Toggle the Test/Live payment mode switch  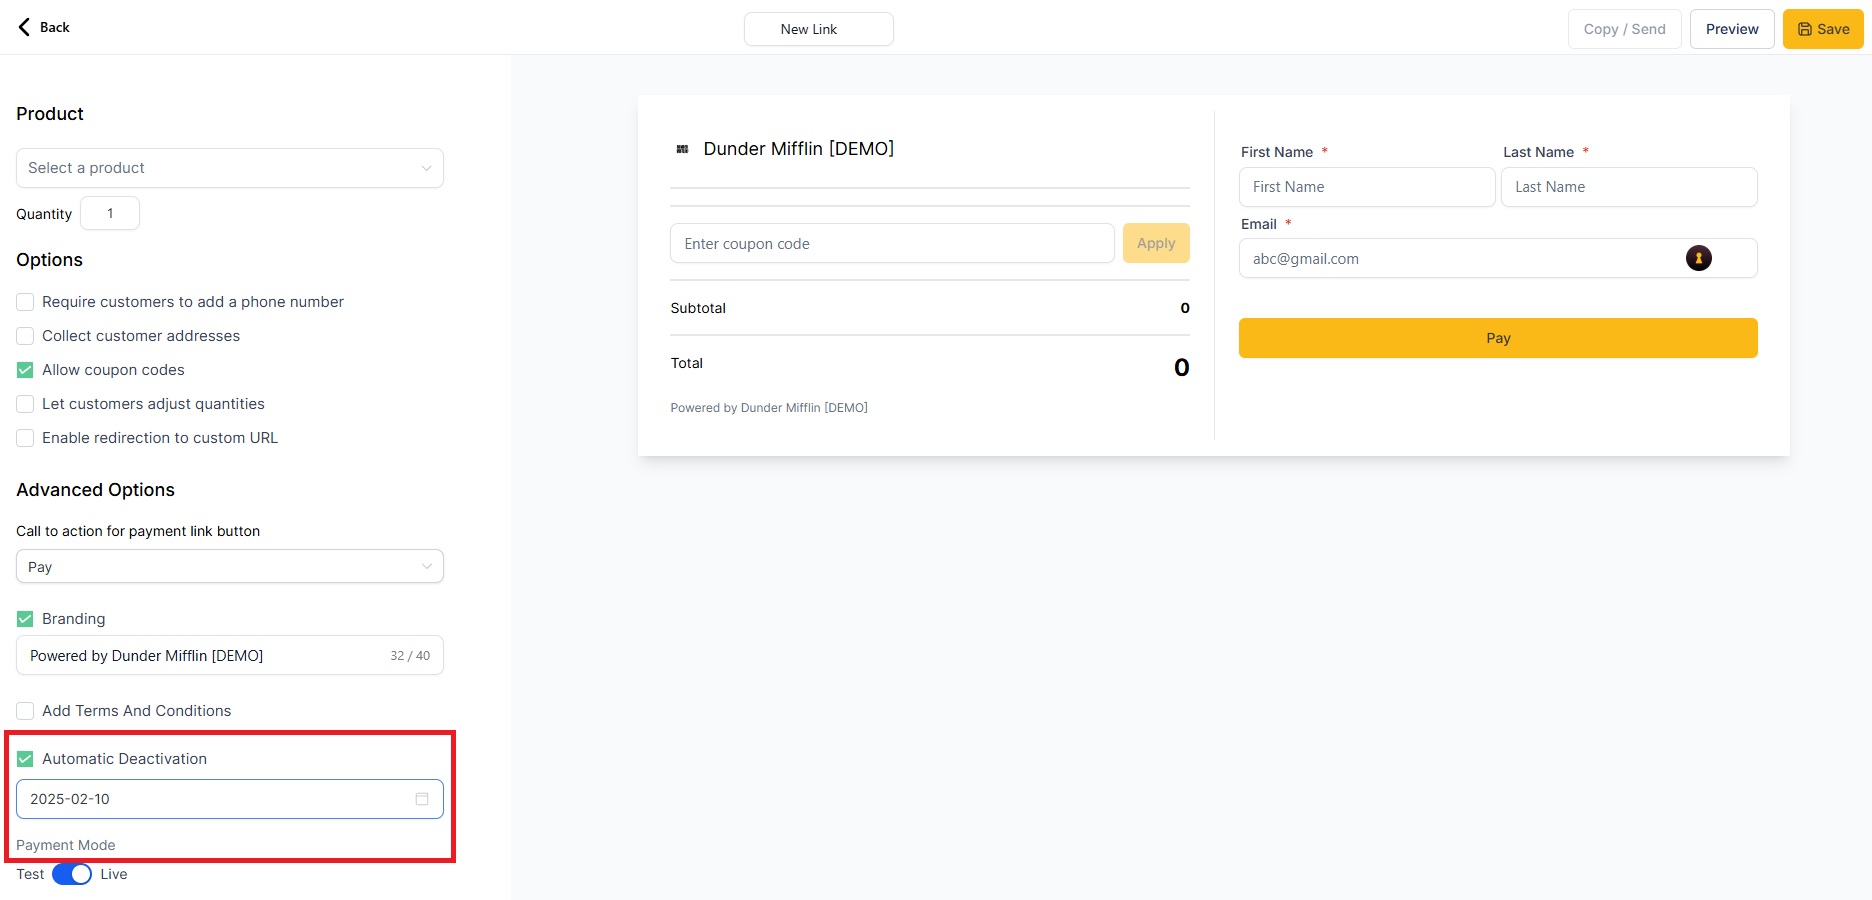72,874
